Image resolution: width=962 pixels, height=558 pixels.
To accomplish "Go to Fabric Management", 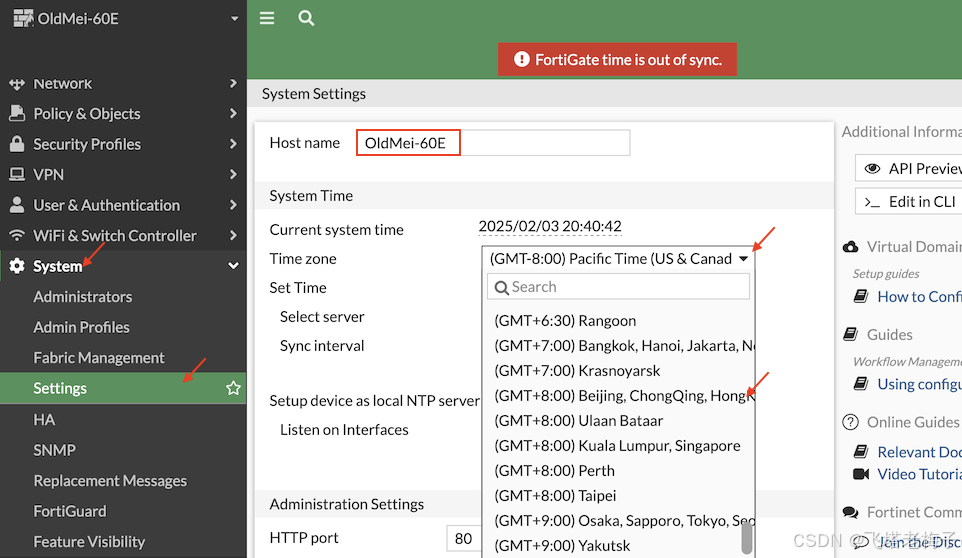I will pos(99,357).
